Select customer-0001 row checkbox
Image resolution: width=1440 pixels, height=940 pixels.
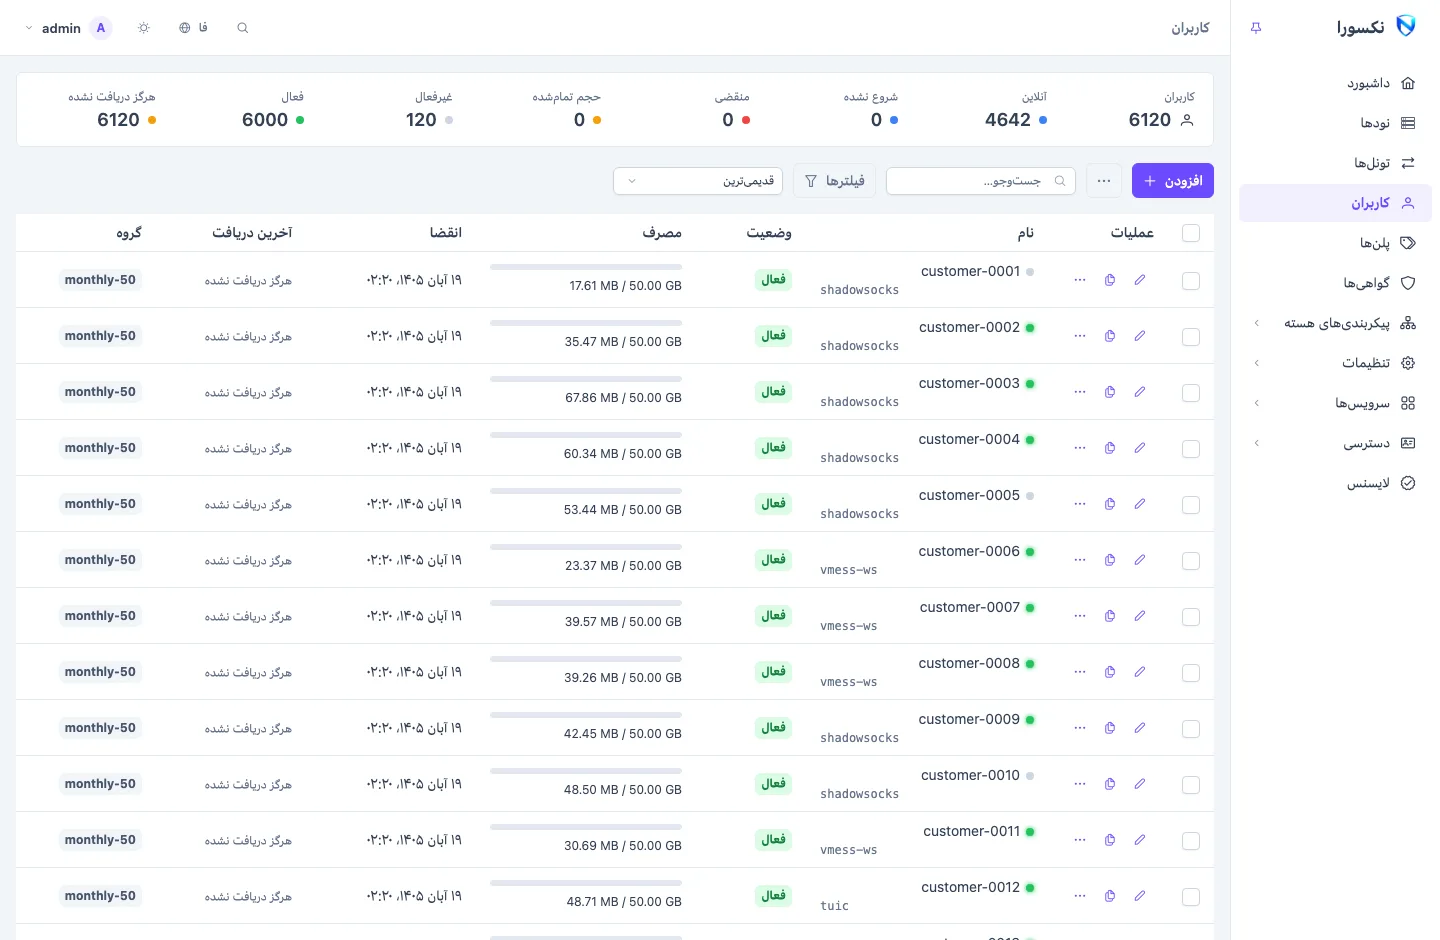click(1191, 281)
